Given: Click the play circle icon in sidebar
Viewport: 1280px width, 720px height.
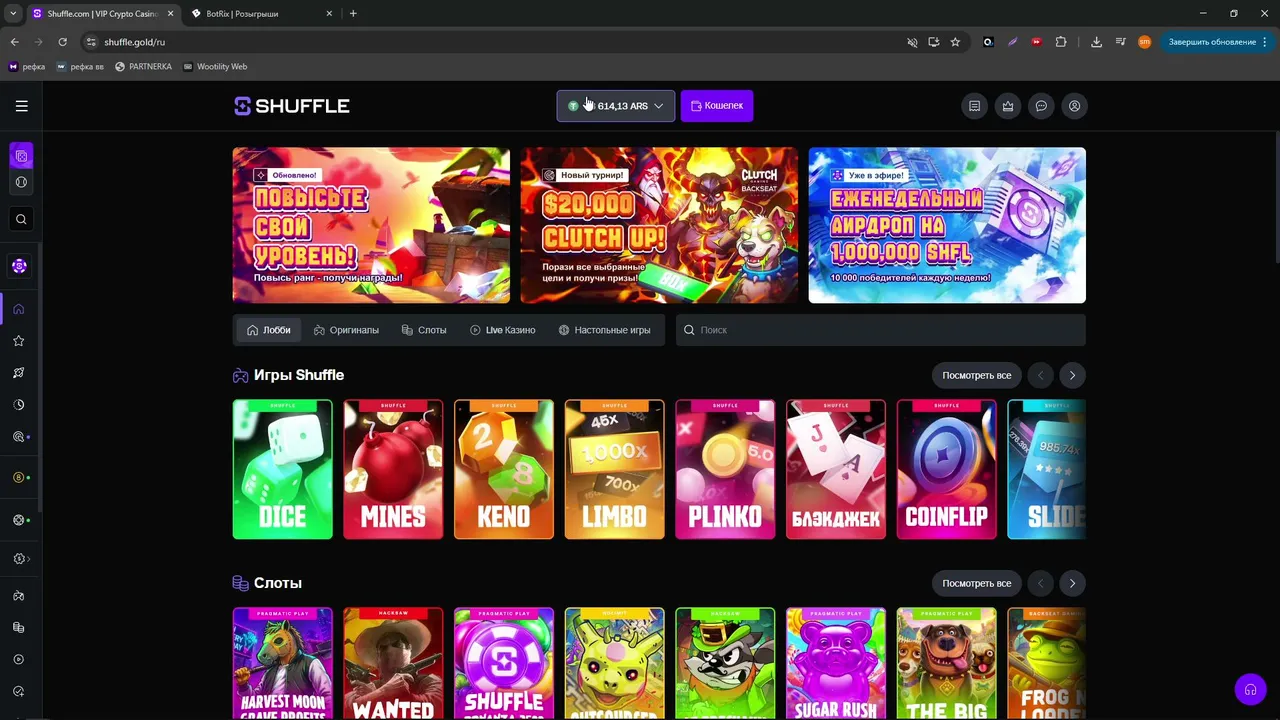Looking at the screenshot, I should pos(19,660).
